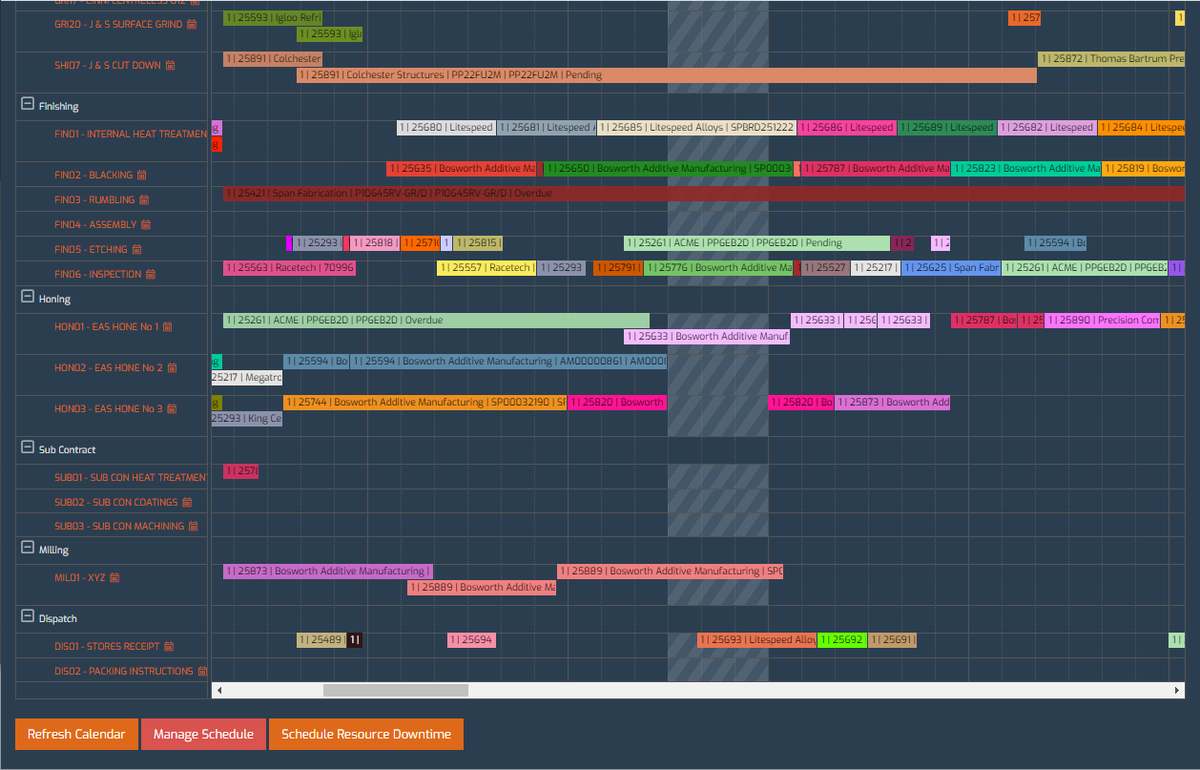Select pink 25694 bar in Stores Receipt
Viewport: 1200px width, 770px height.
471,640
